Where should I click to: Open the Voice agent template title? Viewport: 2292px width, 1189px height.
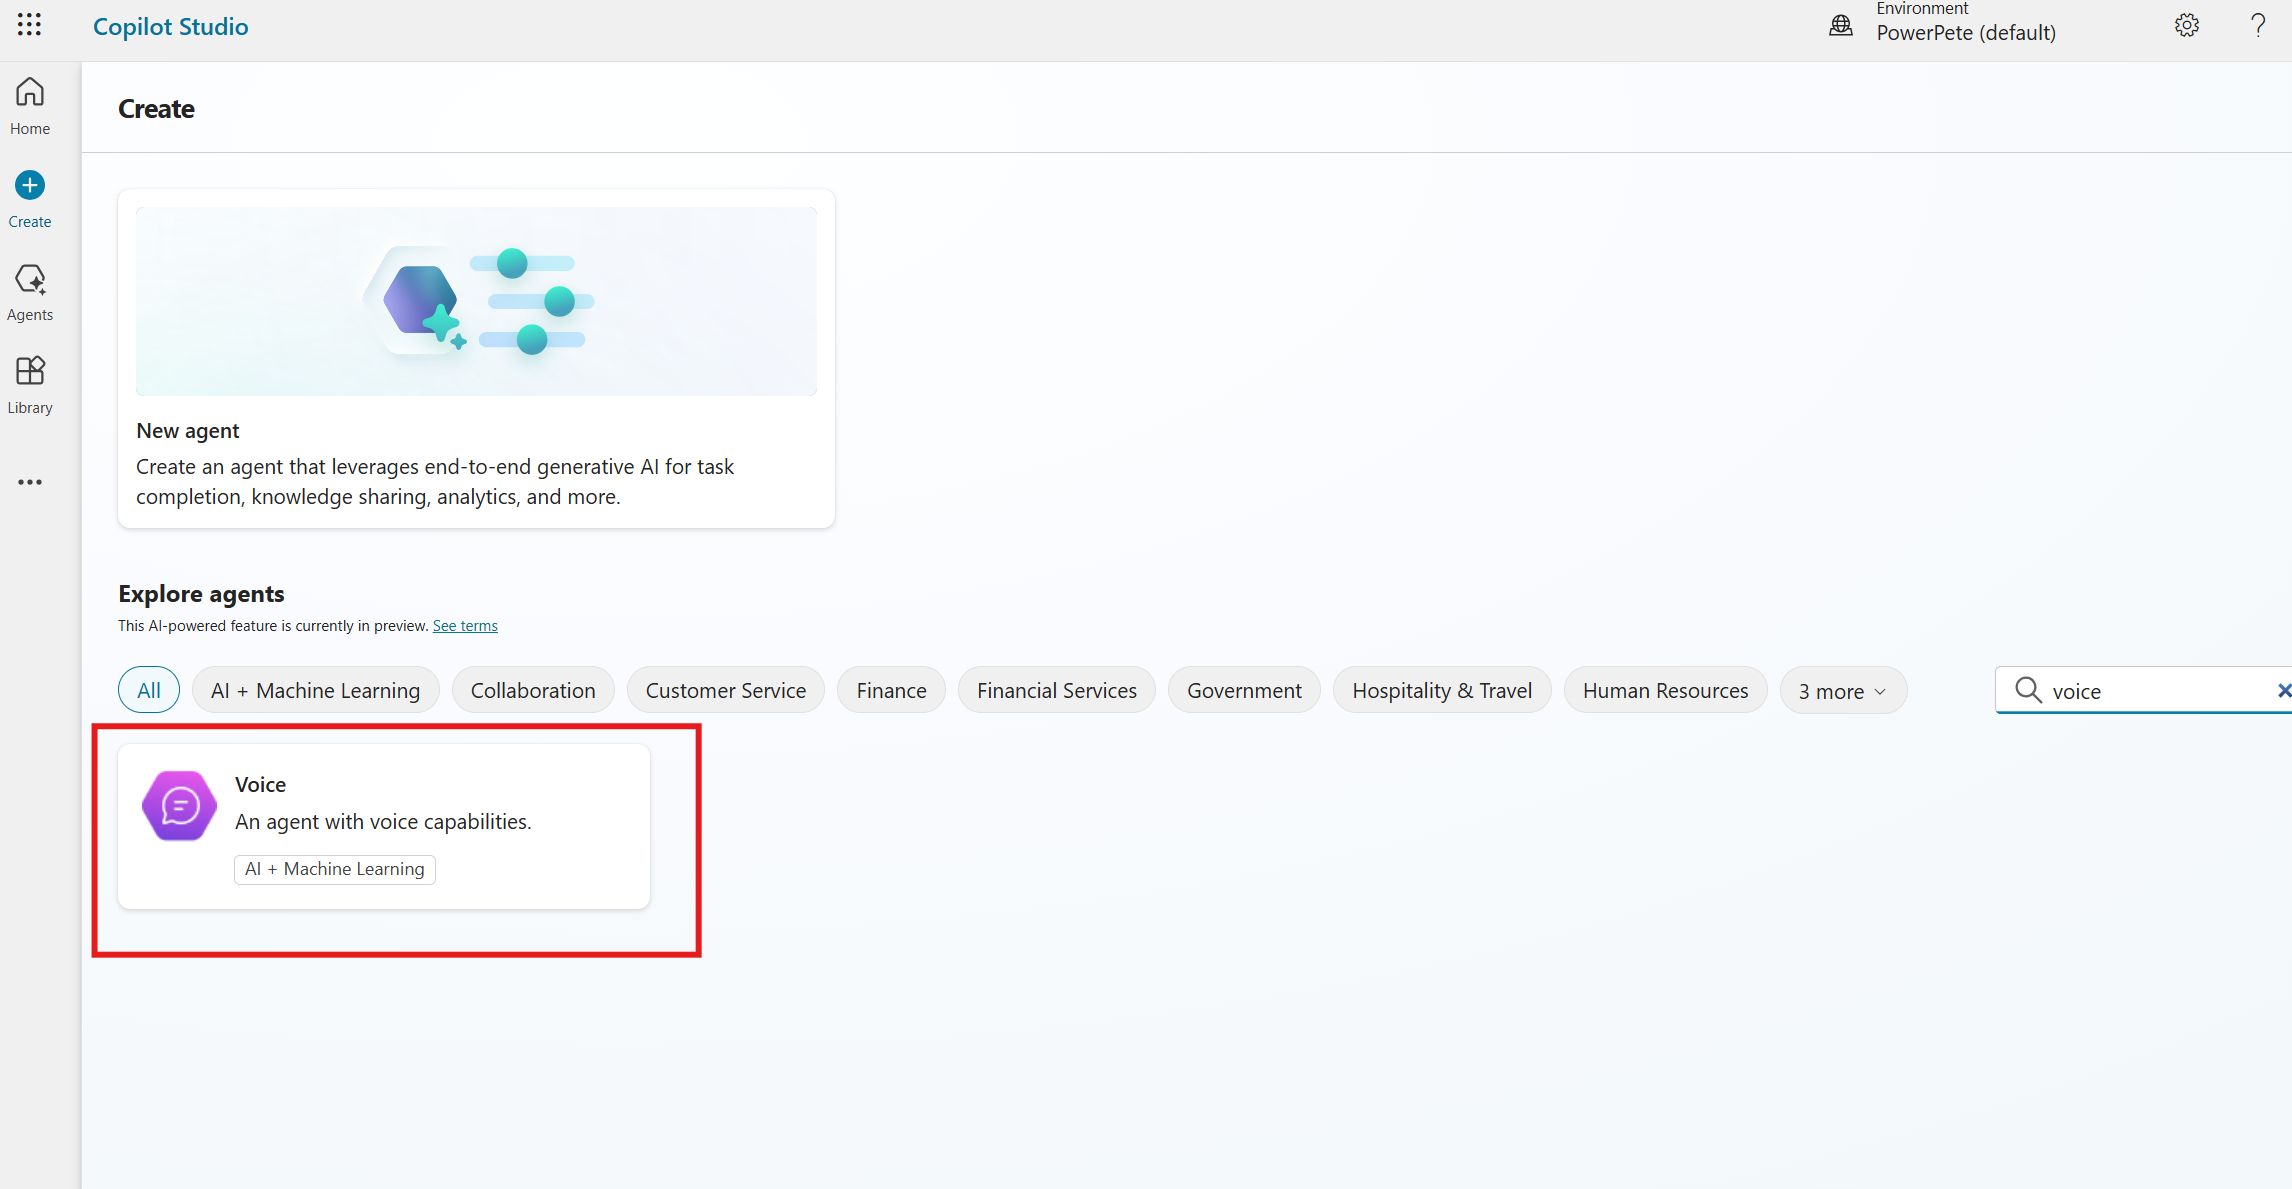[260, 785]
